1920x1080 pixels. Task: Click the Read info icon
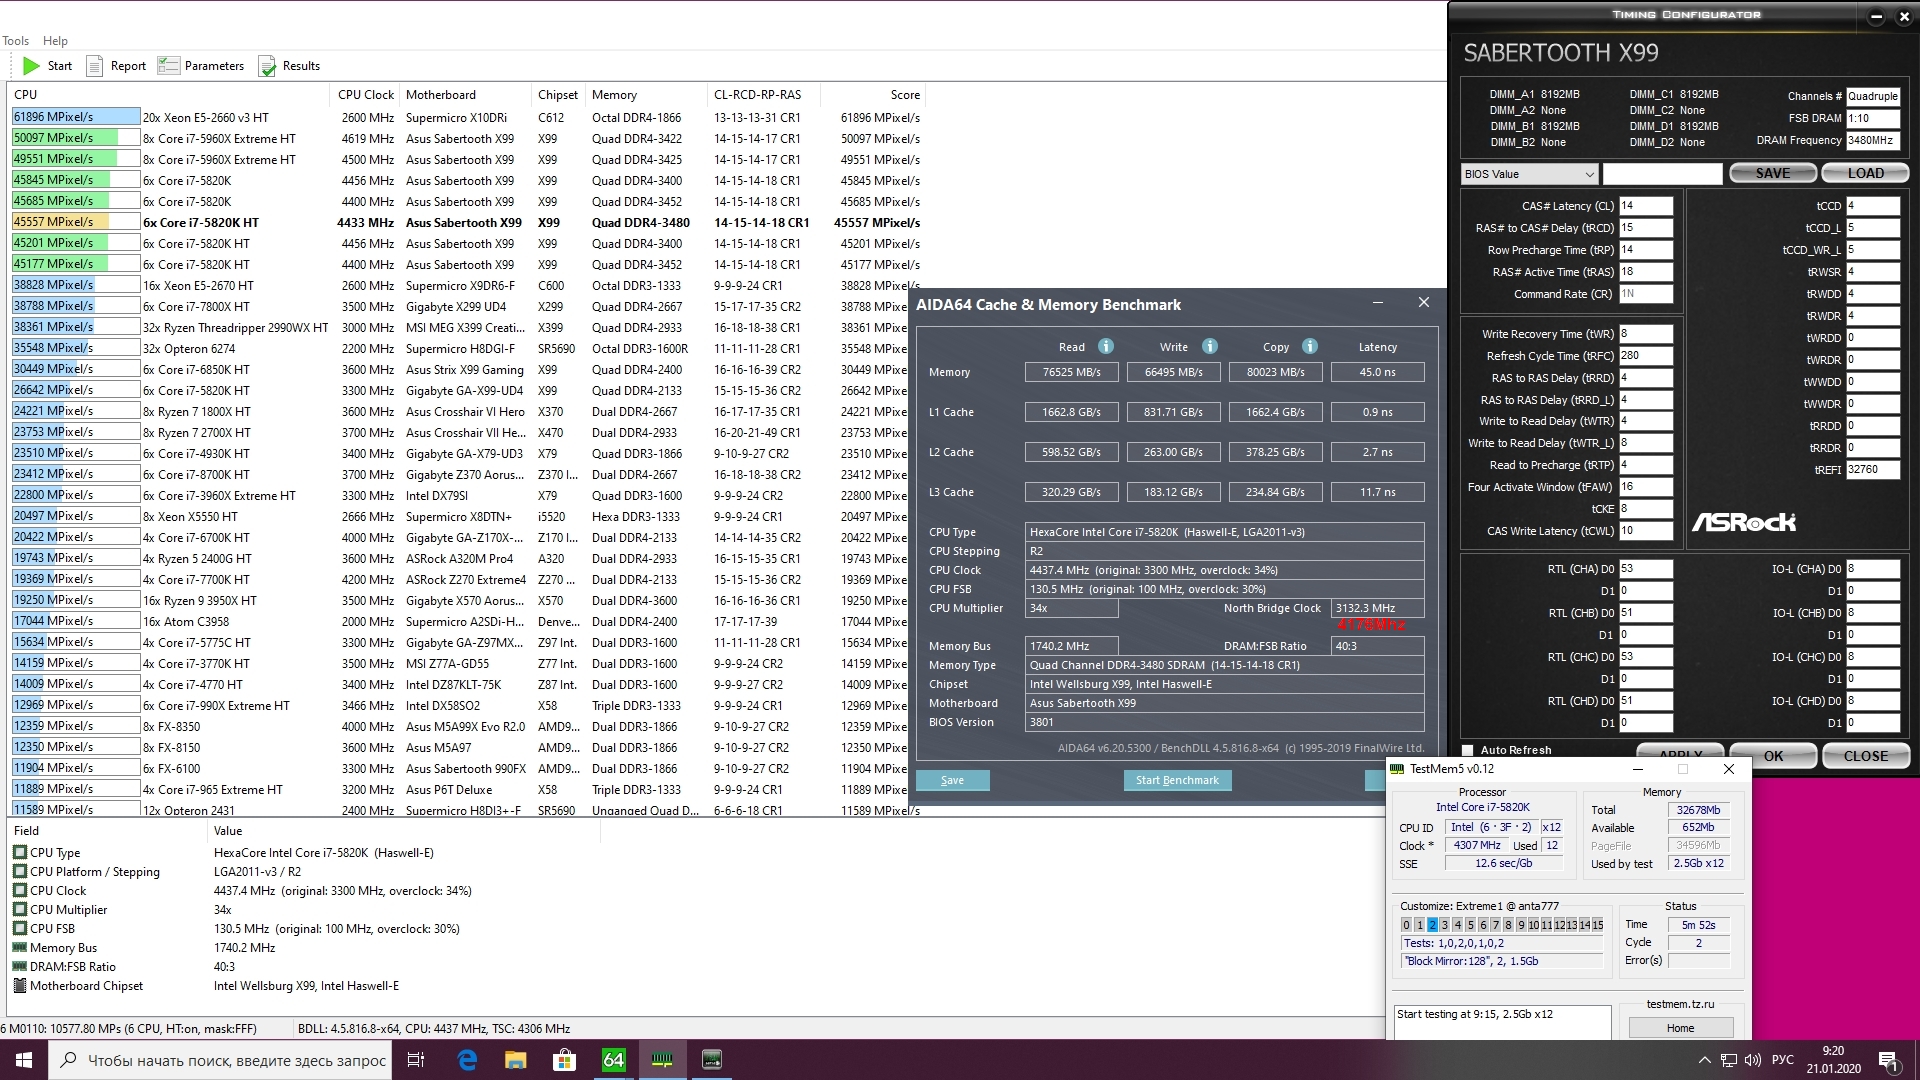click(1106, 347)
